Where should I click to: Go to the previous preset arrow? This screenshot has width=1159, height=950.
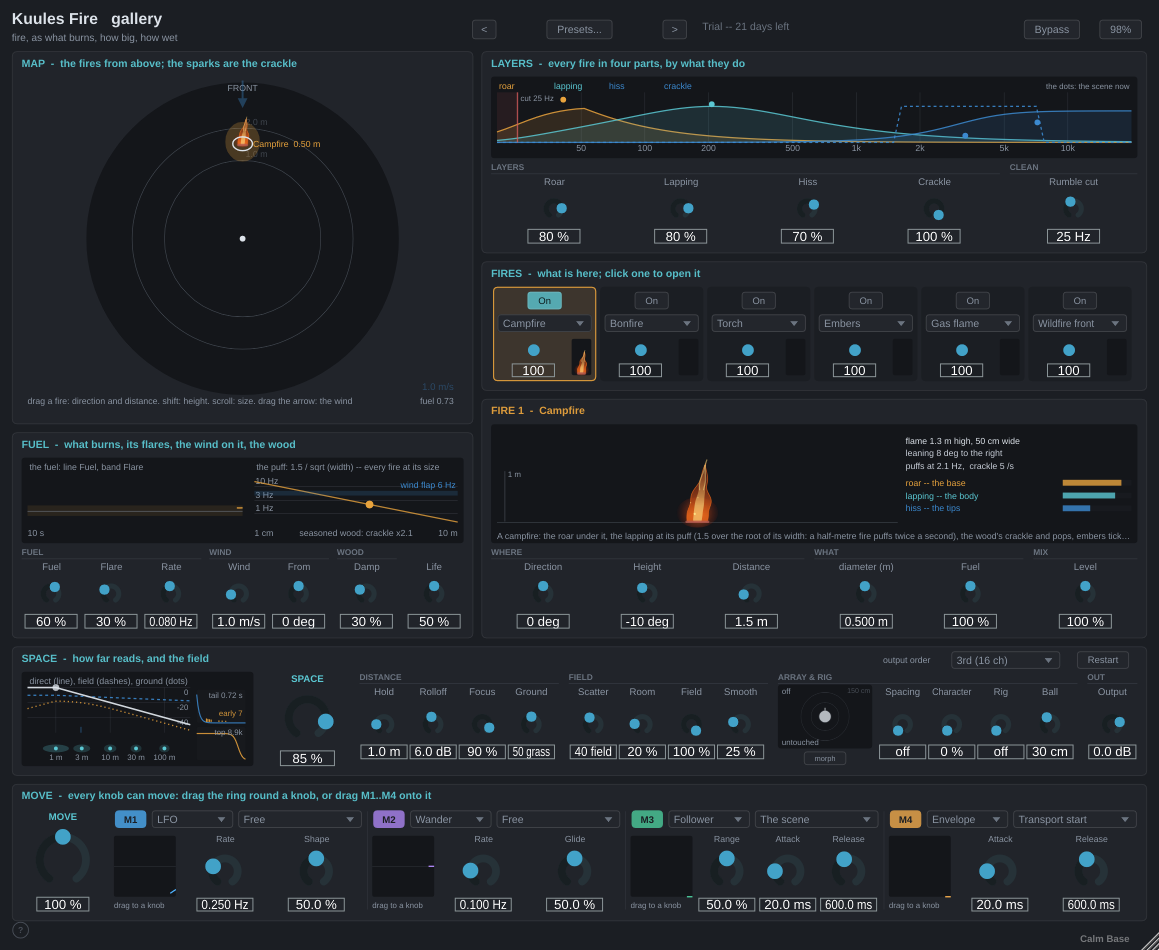point(484,30)
